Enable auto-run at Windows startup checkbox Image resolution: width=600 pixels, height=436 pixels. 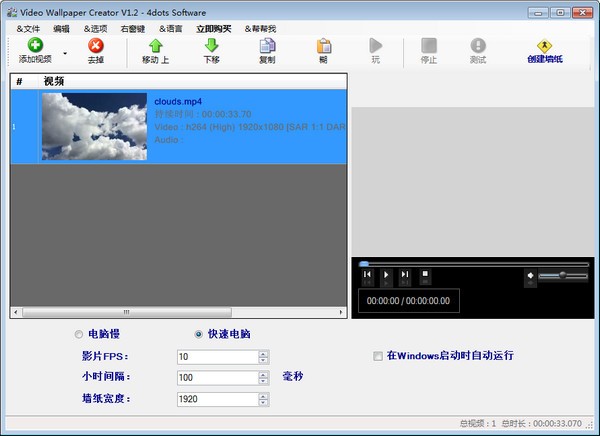377,355
